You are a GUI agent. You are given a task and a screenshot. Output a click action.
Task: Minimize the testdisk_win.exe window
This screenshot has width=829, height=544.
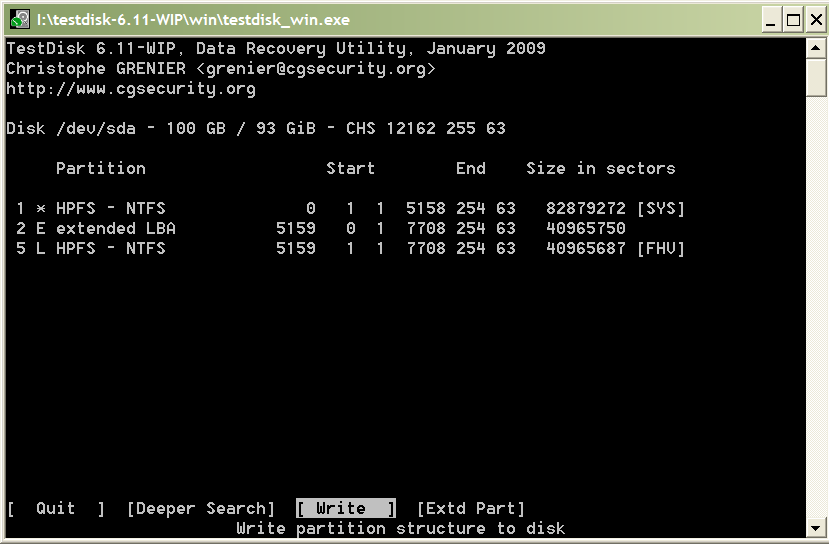771,20
